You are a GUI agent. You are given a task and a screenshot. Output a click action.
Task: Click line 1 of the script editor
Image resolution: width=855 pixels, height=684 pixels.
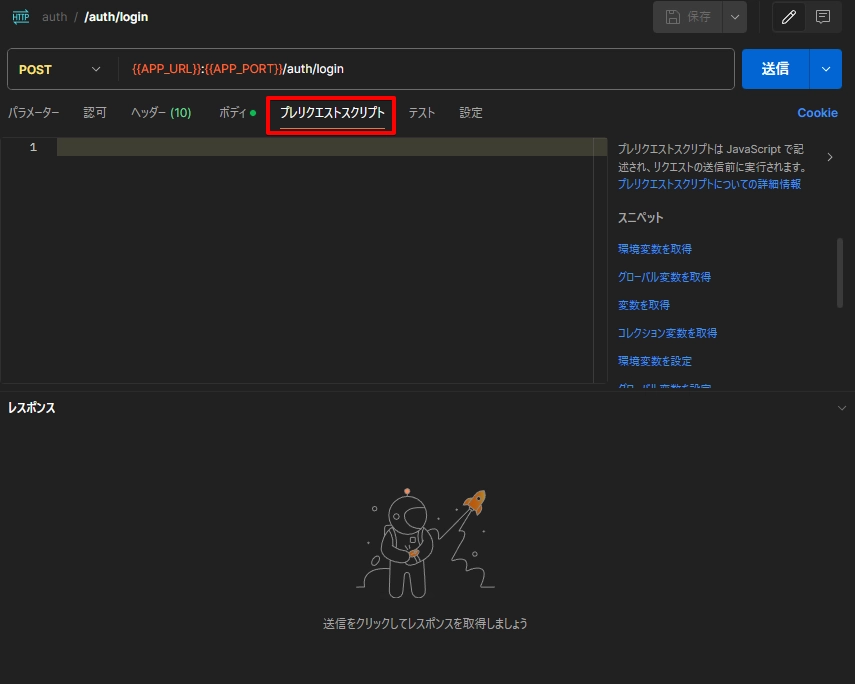pos(332,147)
